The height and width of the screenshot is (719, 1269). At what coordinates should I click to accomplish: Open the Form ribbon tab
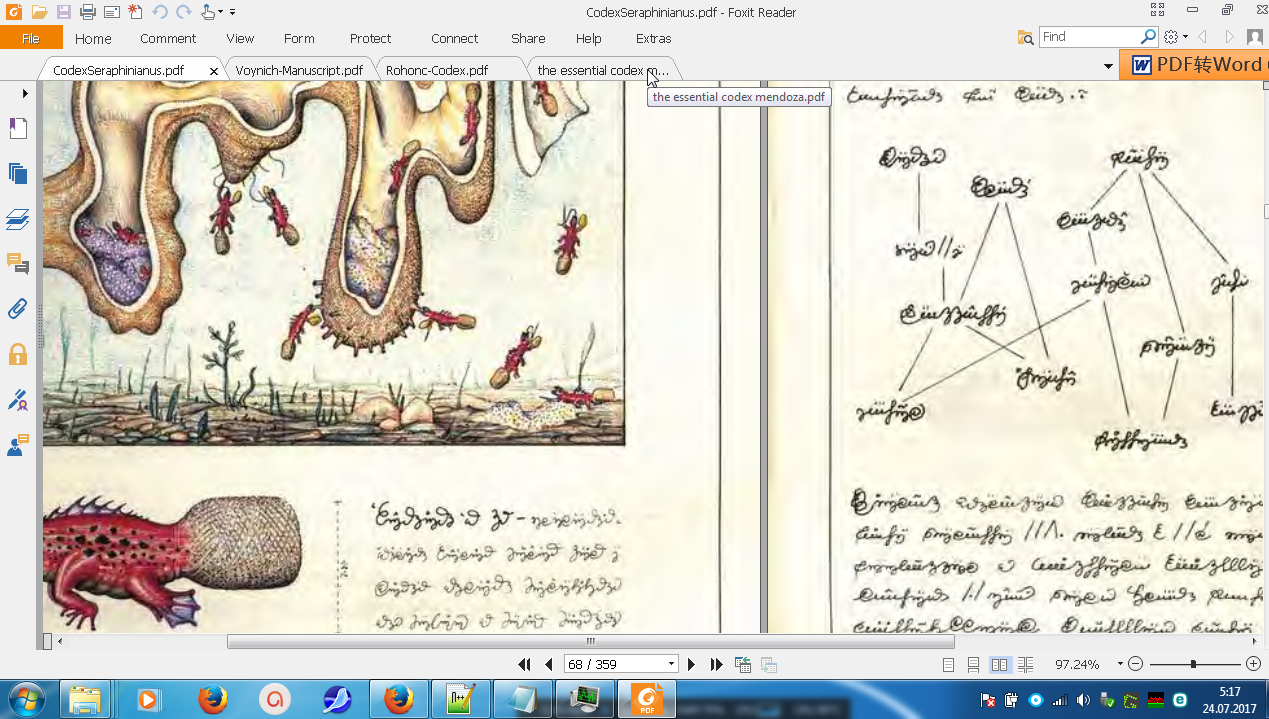click(x=299, y=38)
